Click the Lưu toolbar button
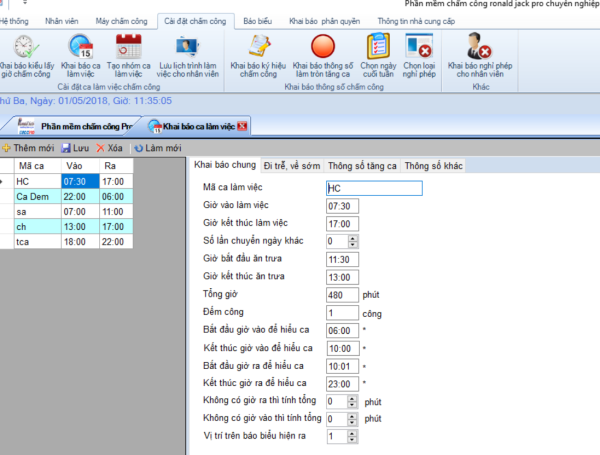Viewport: 600px width, 455px height. (75, 148)
